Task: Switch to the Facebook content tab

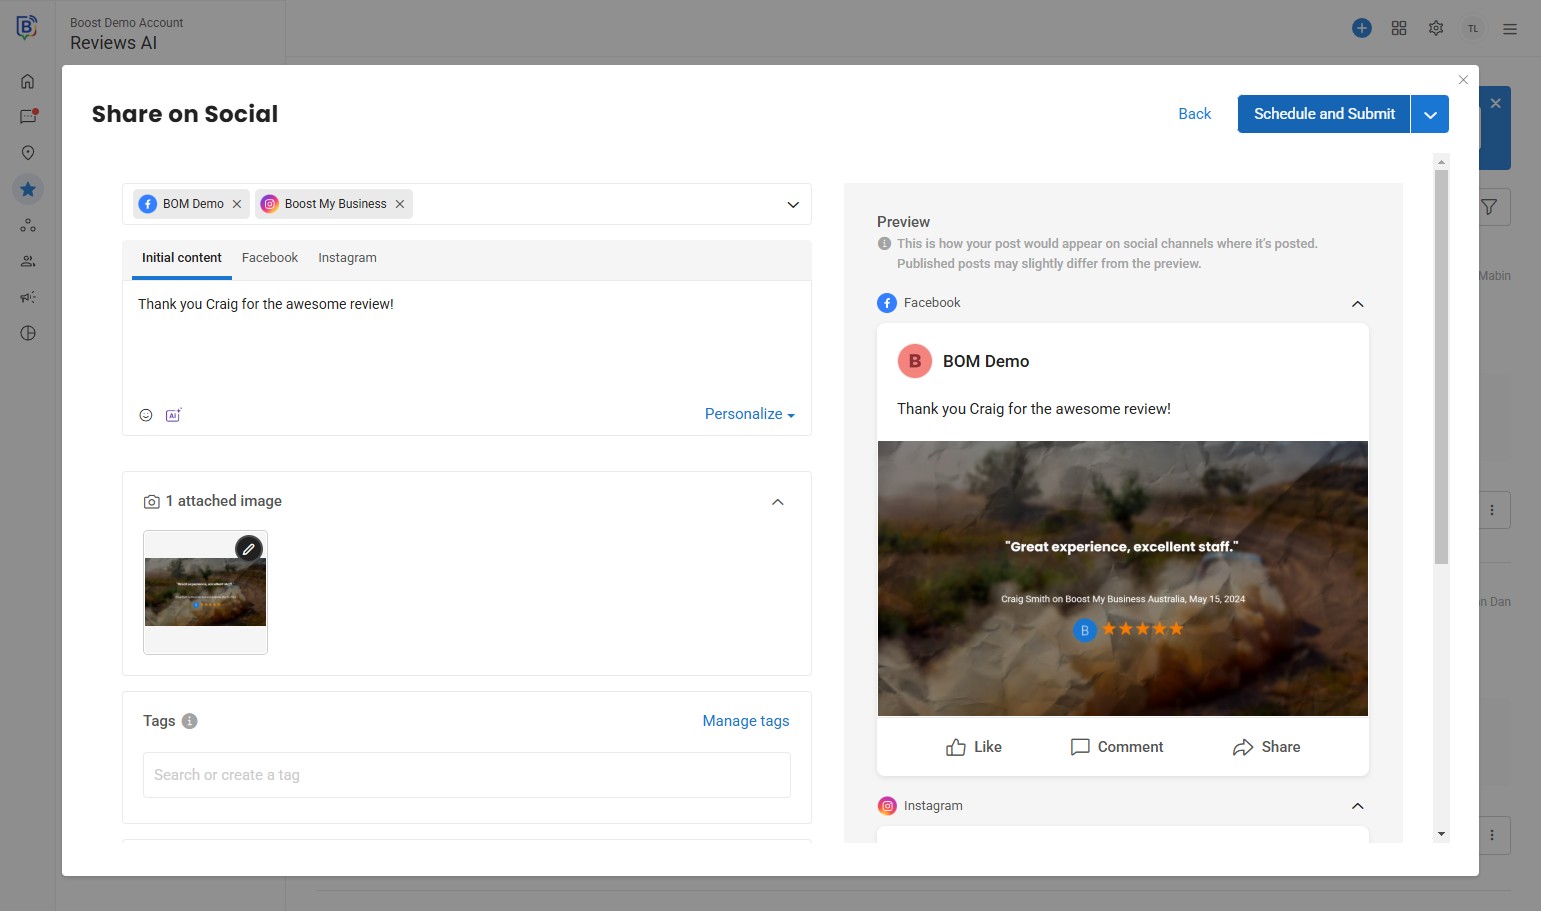Action: [x=270, y=258]
